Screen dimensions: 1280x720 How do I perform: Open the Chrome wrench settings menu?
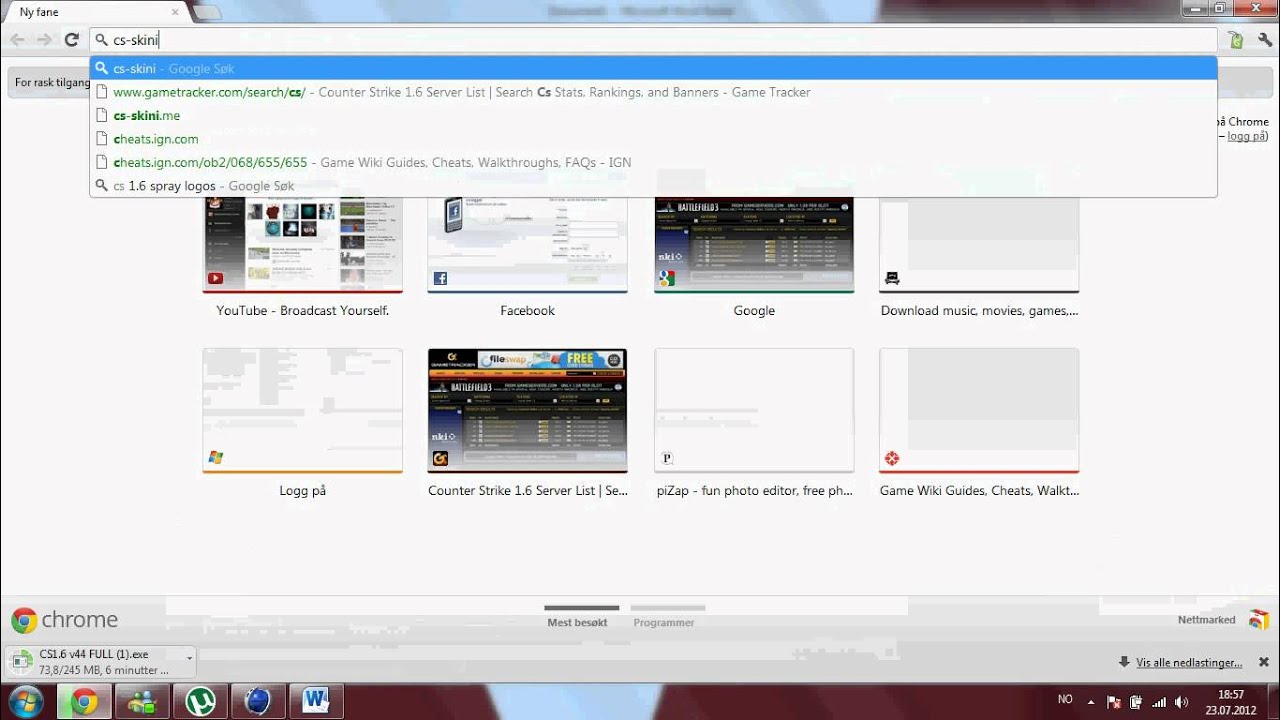tap(1265, 40)
